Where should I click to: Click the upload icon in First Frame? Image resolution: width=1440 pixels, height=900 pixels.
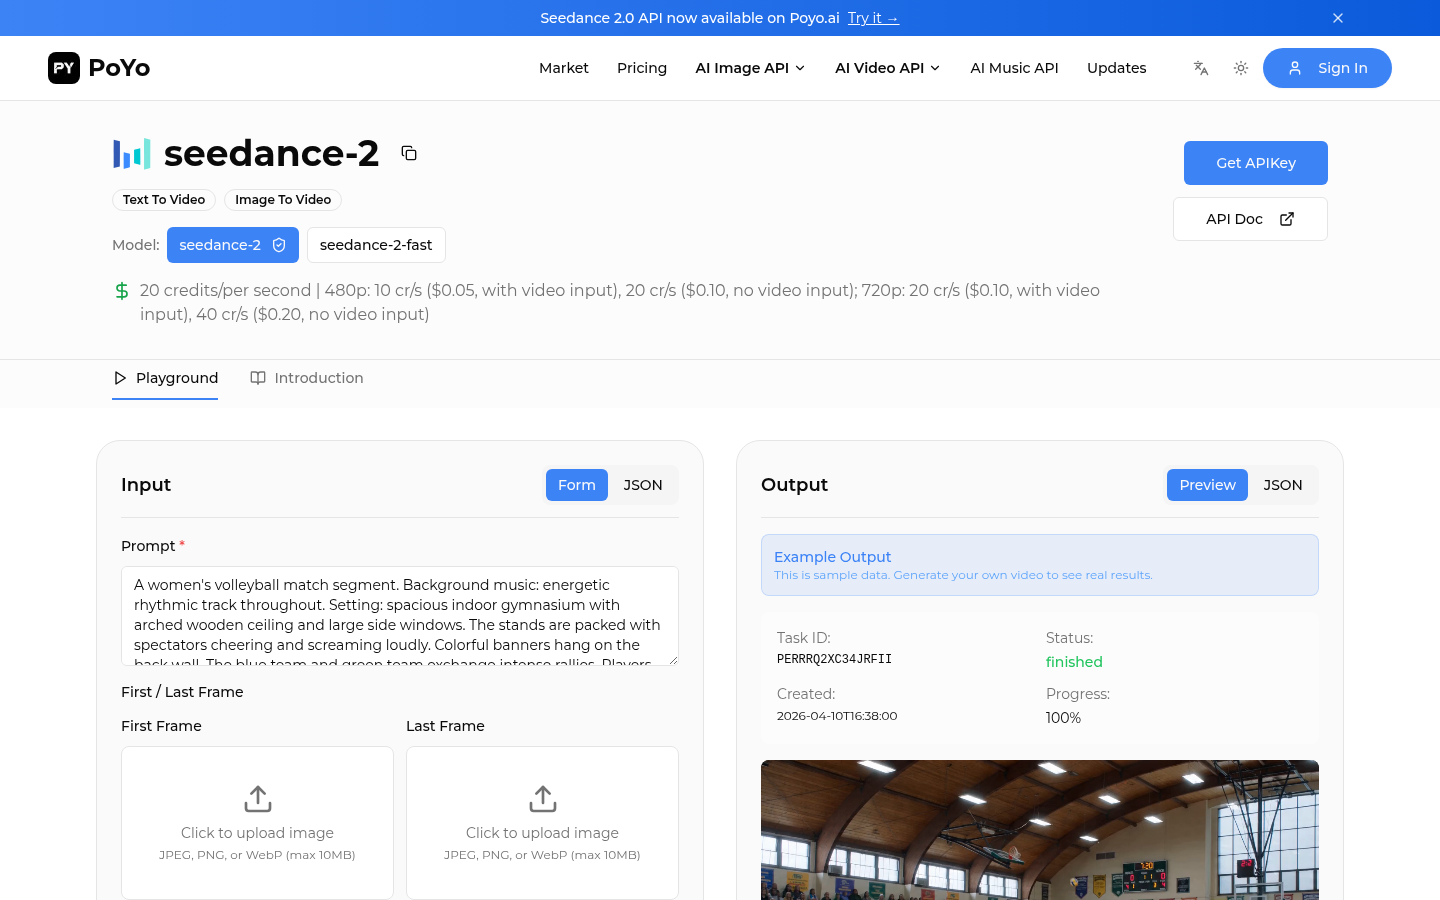coord(257,799)
